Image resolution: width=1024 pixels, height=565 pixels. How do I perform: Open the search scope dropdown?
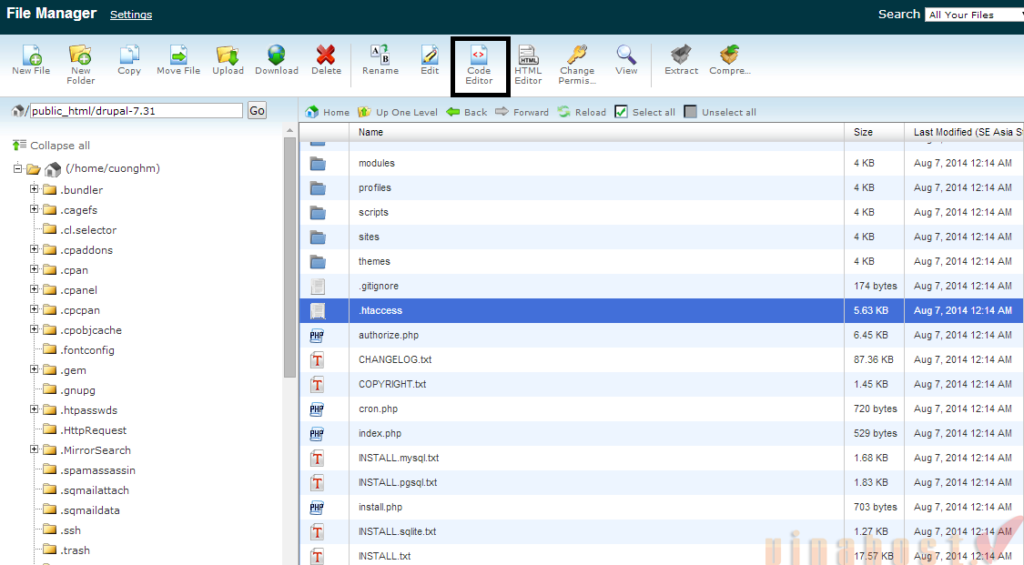point(972,15)
